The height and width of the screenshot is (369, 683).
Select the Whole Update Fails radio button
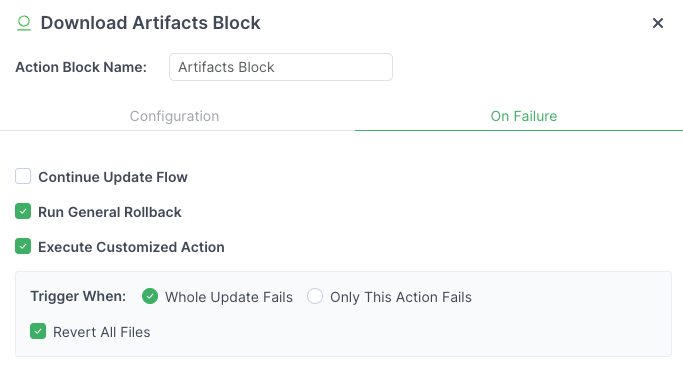point(150,296)
